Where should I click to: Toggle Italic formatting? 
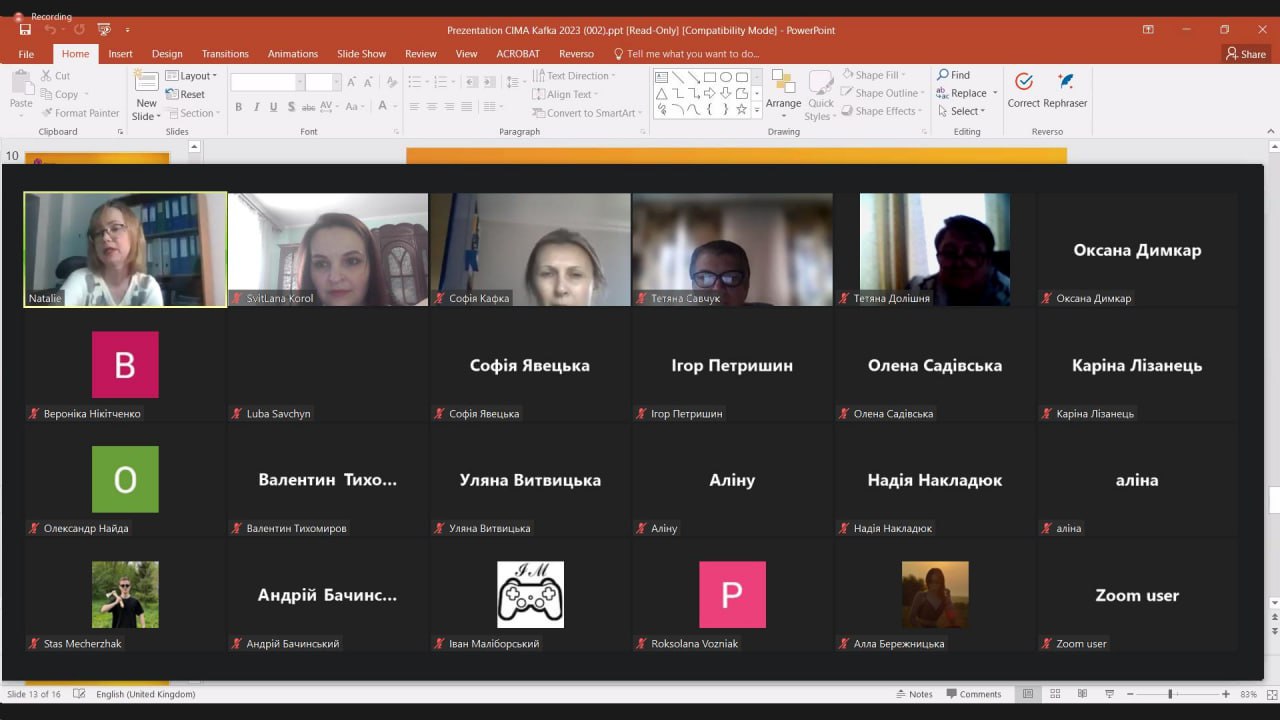[x=256, y=107]
